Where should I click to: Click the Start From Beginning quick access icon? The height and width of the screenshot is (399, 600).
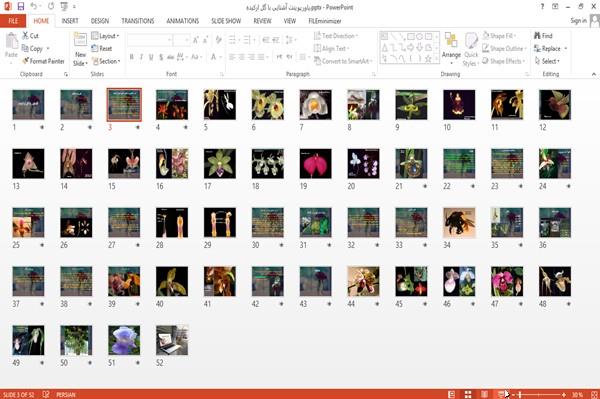click(x=64, y=6)
